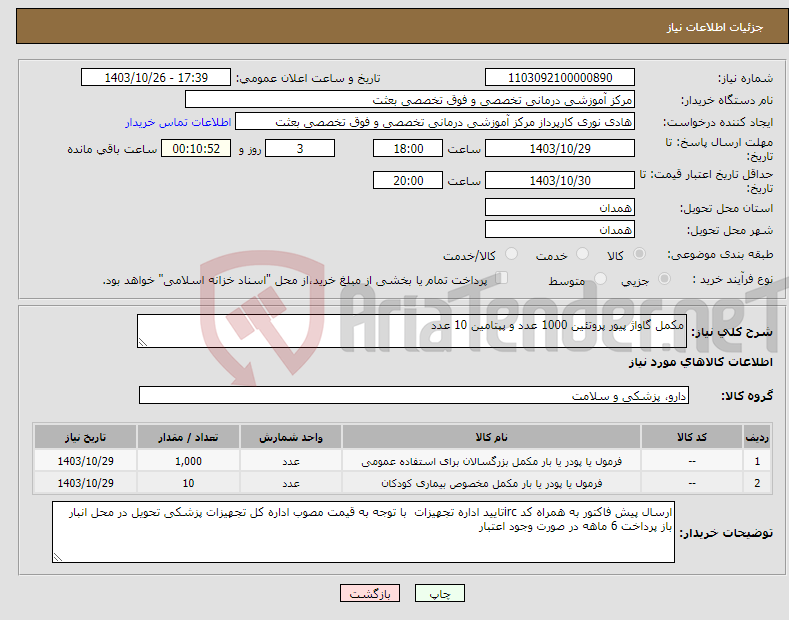This screenshot has height=620, width=789.
Task: Click the announcement date field 1403/10/26 - 17:39
Action: point(156,78)
